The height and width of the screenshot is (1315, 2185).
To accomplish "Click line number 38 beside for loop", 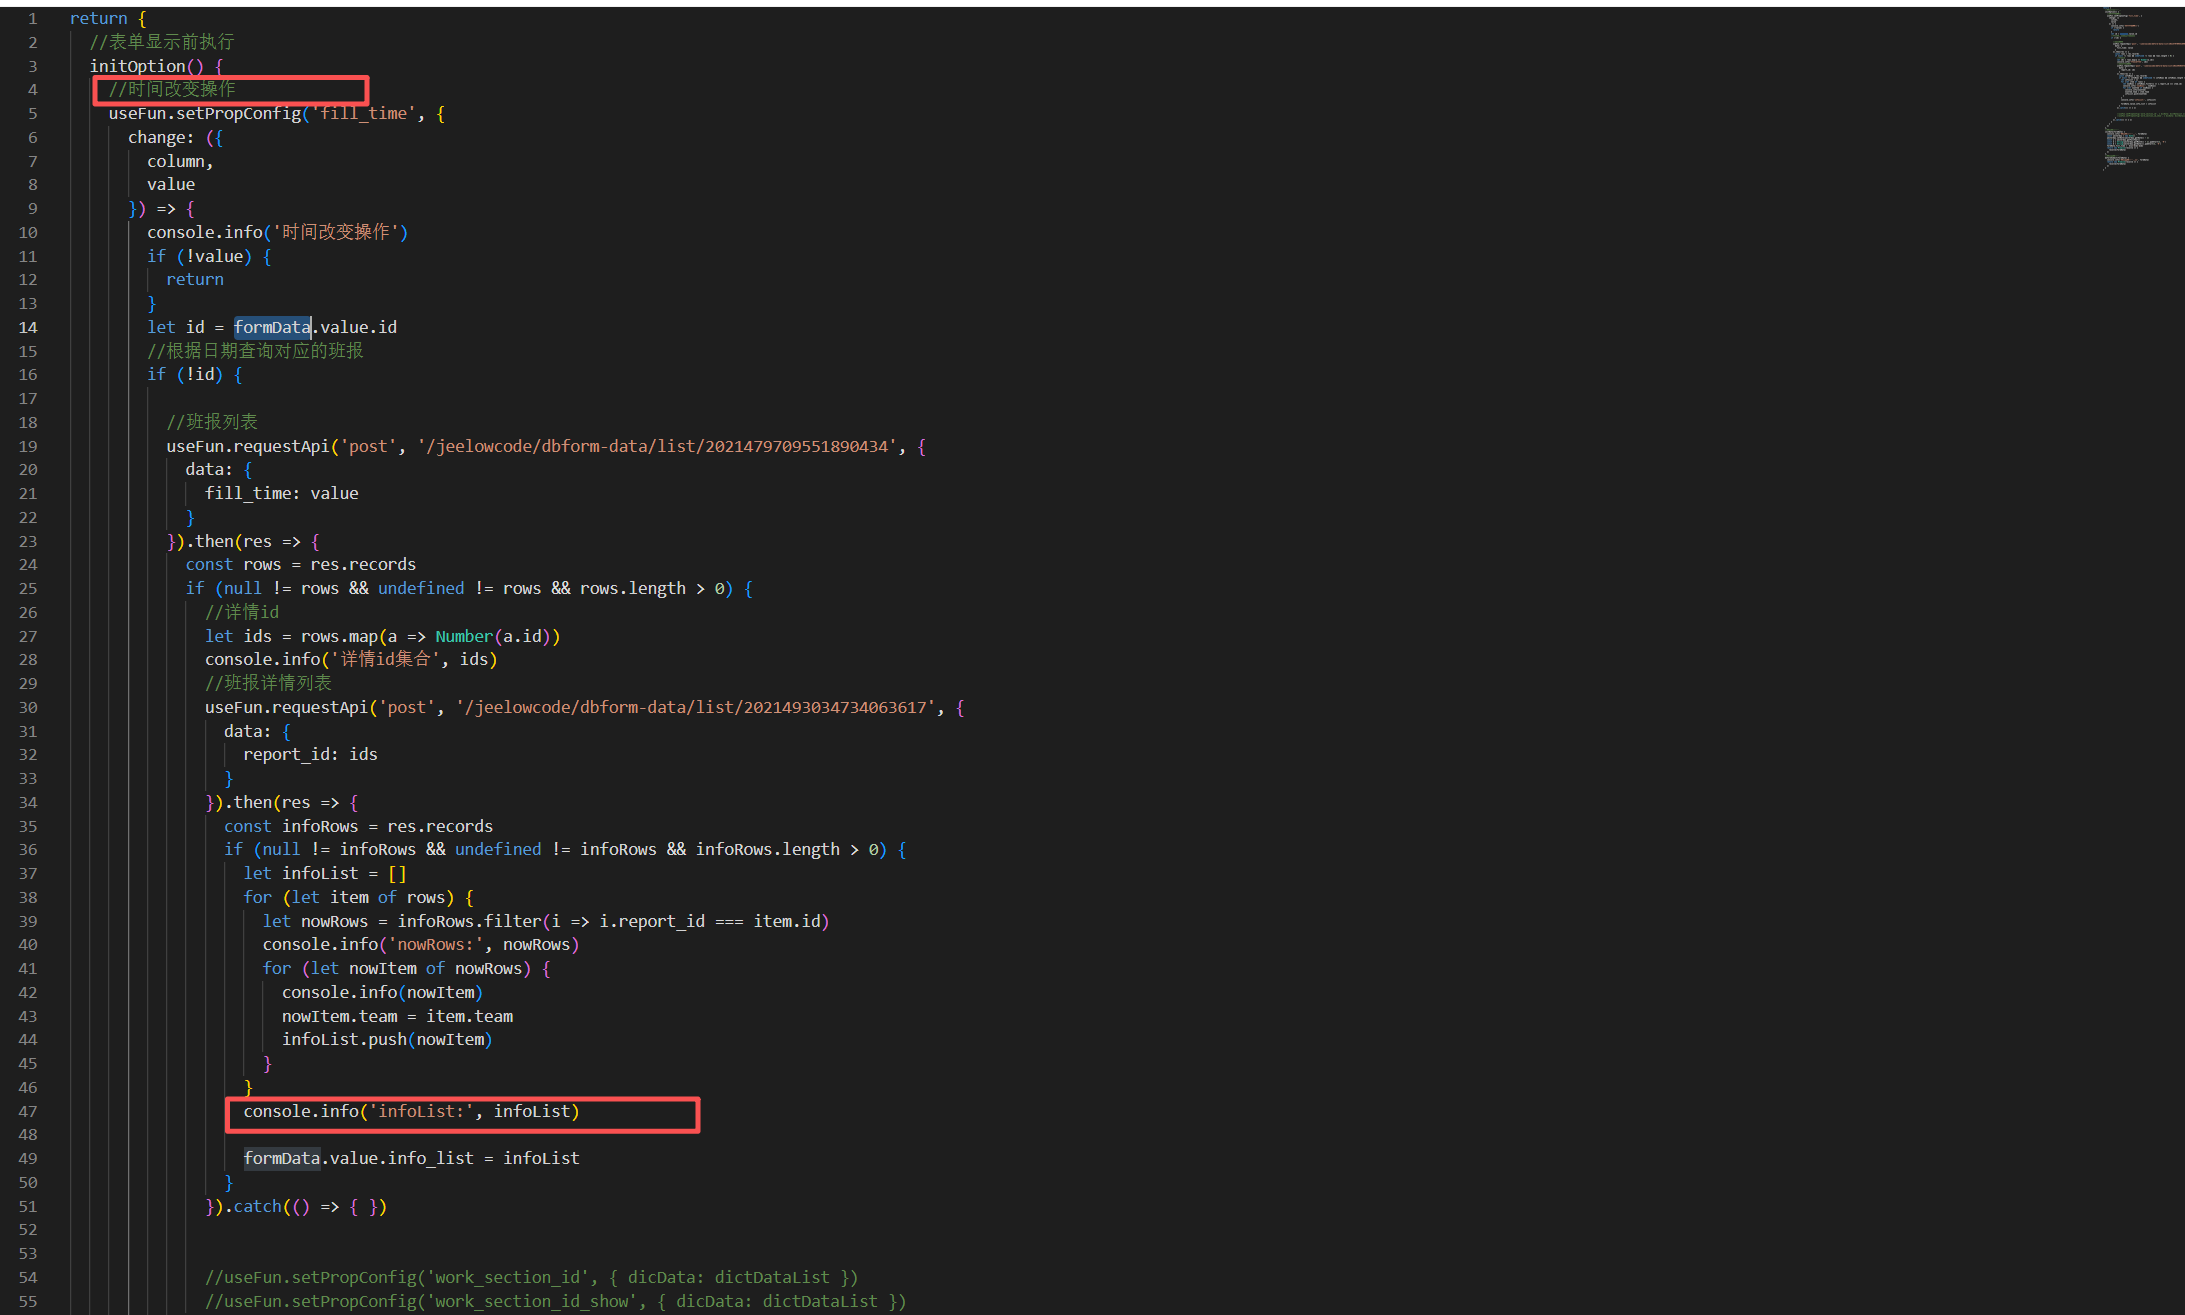I will tap(28, 897).
